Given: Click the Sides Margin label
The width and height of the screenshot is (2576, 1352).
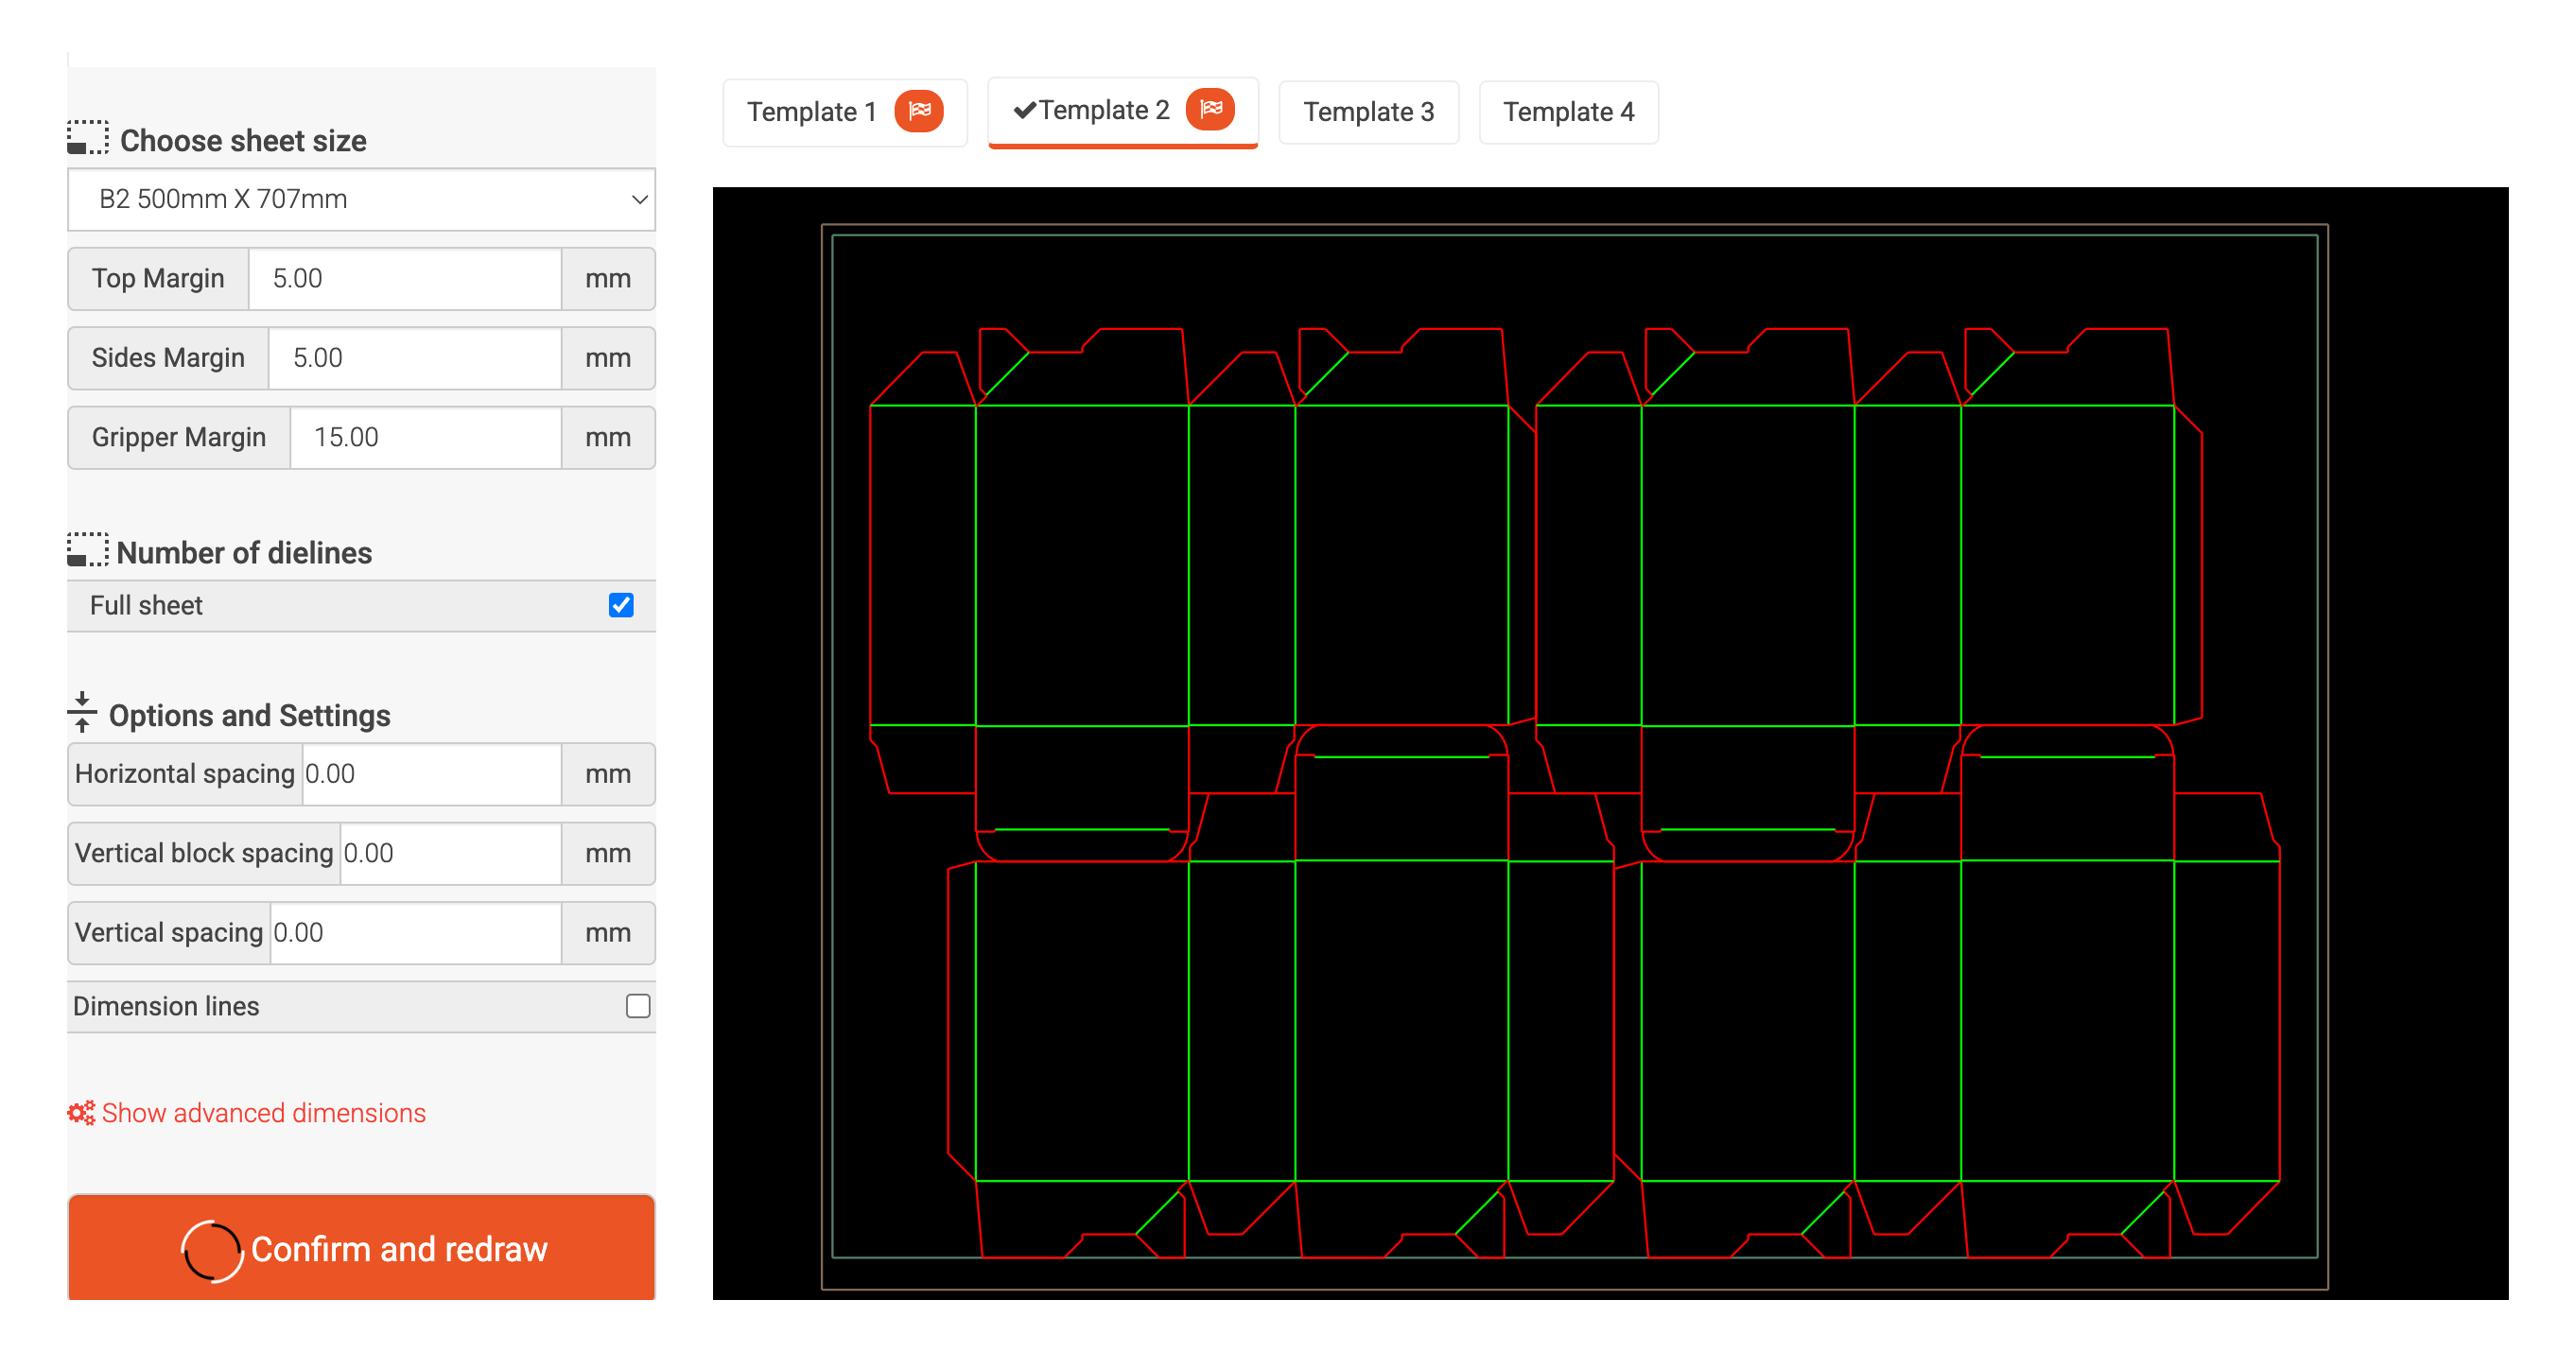Looking at the screenshot, I should pyautogui.click(x=168, y=358).
